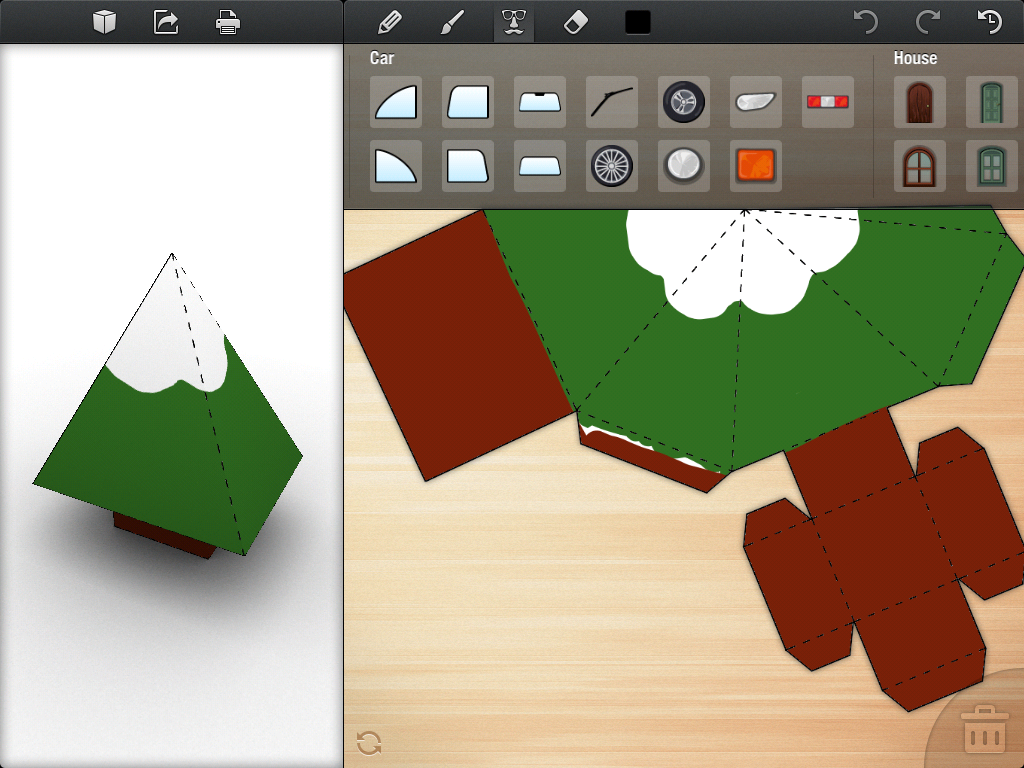Redo the last action
This screenshot has width=1024, height=768.
[927, 22]
